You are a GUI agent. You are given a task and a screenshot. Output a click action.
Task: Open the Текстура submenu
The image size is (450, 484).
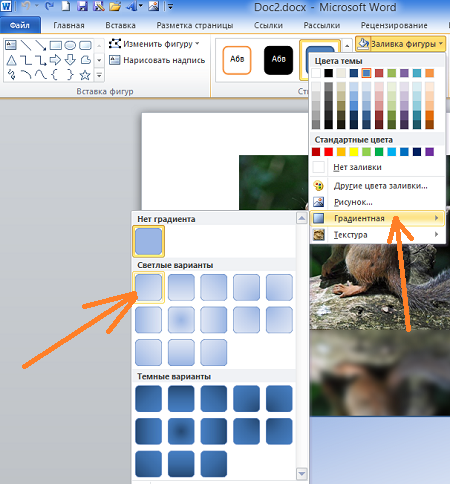377,235
